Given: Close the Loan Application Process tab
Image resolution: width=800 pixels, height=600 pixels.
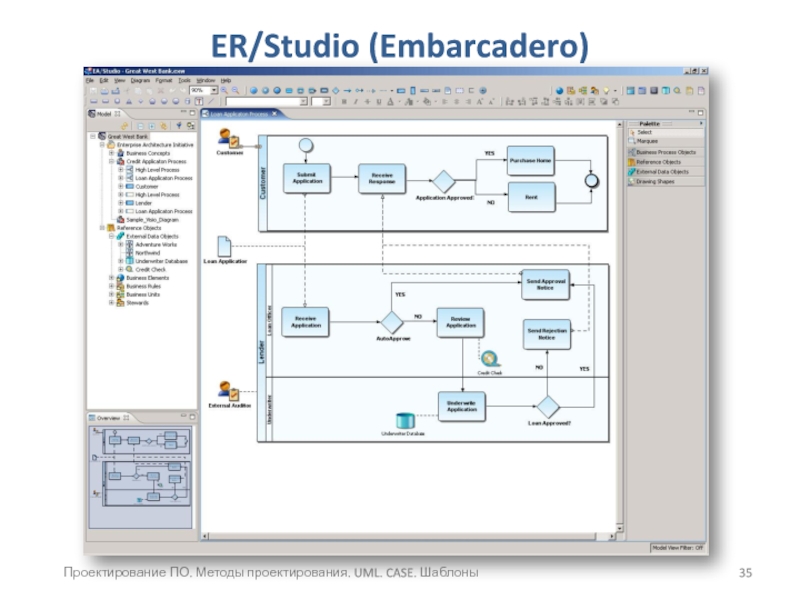Looking at the screenshot, I should pos(274,114).
